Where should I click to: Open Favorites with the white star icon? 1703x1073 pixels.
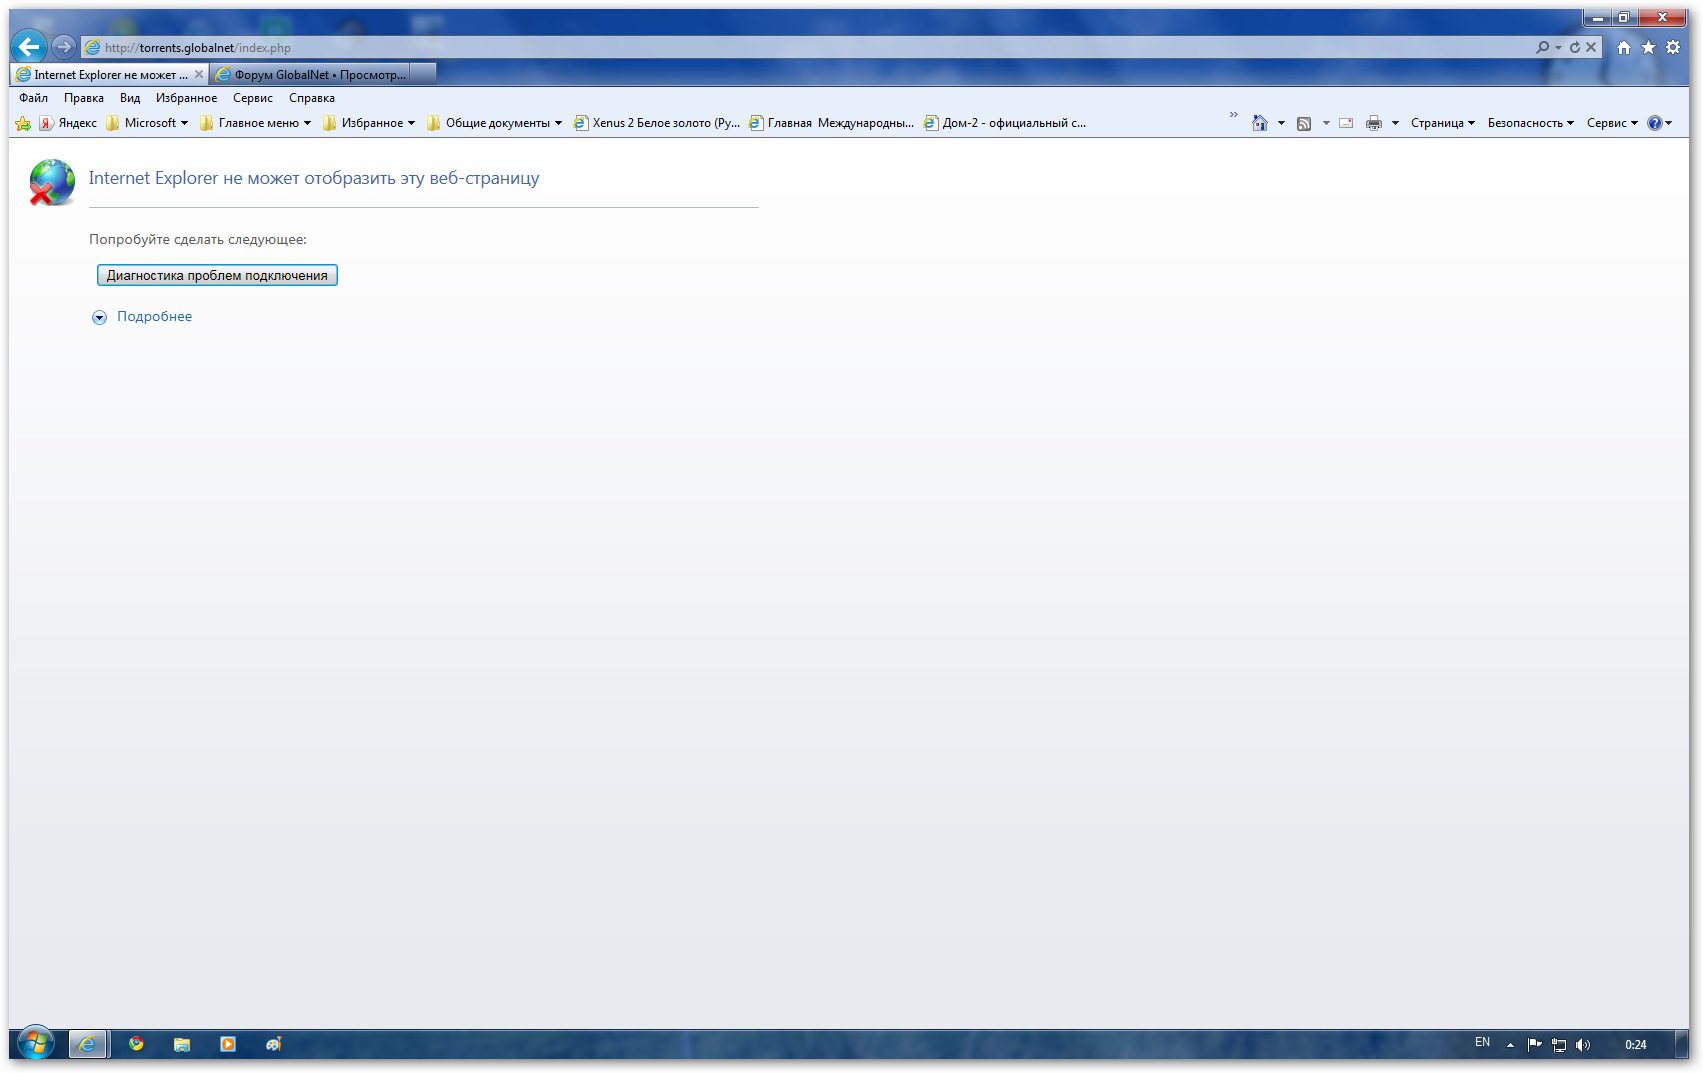(x=1648, y=47)
